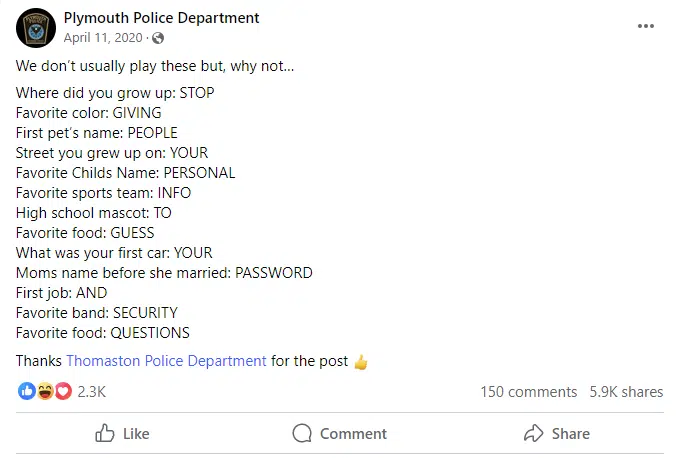Select the Comment button label
Viewport: 677px width, 458px height.
point(353,434)
